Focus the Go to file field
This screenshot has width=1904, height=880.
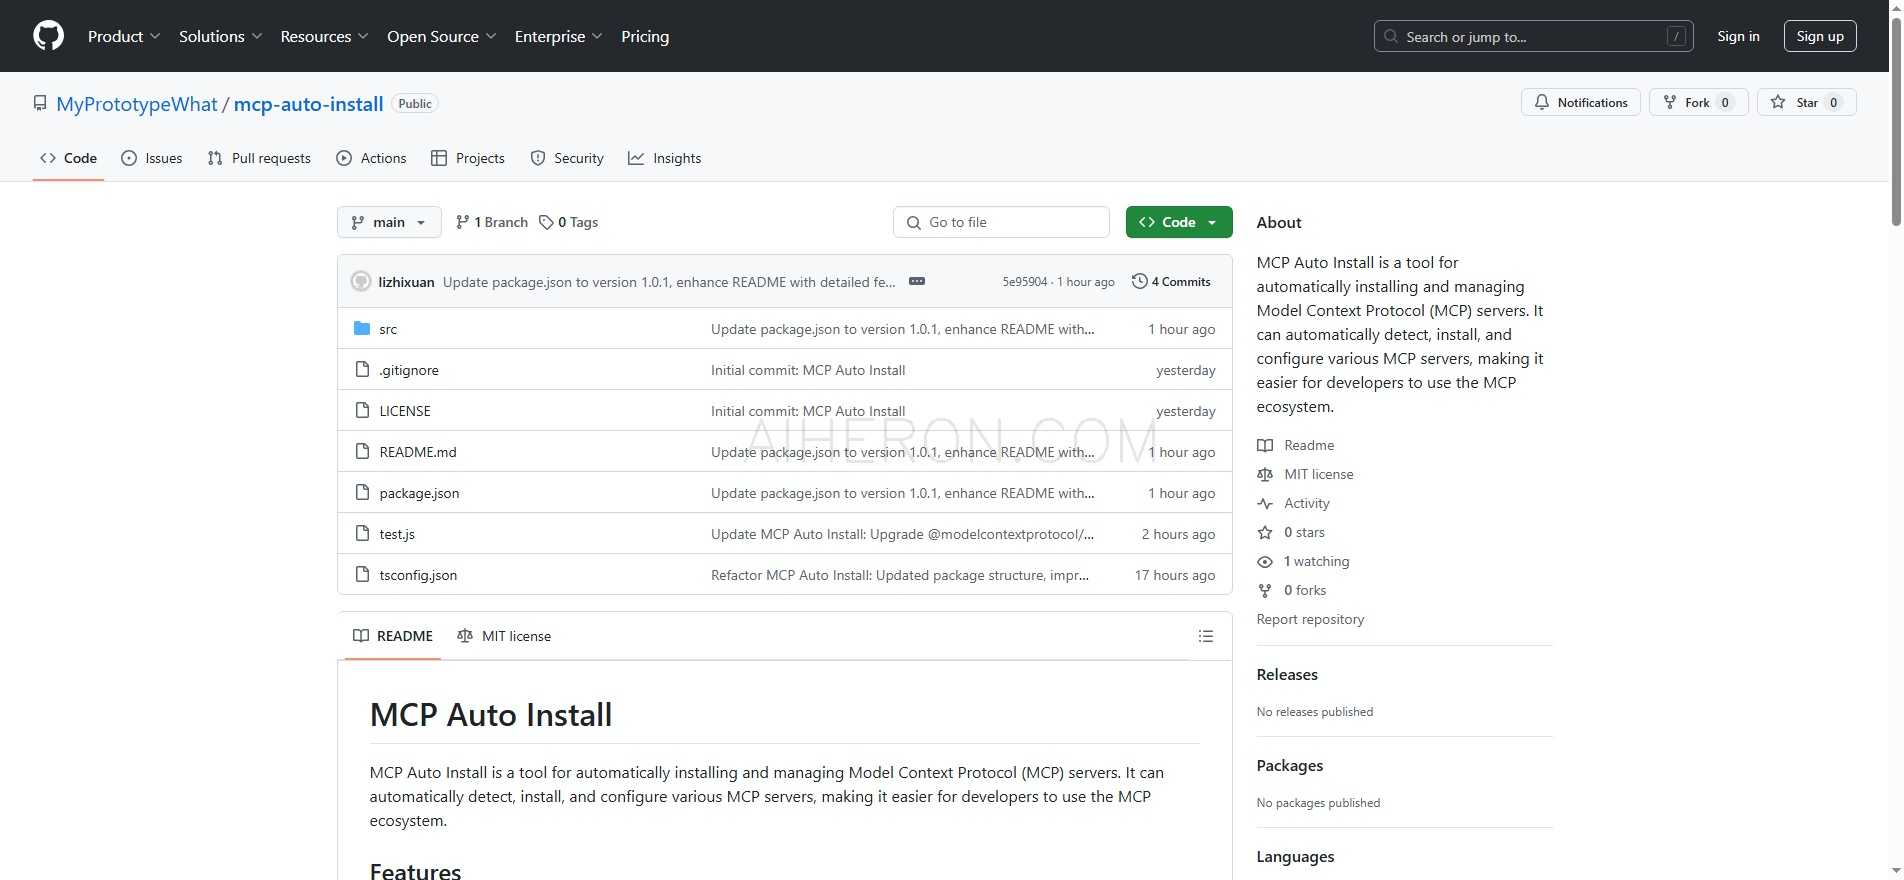[x=1001, y=222]
